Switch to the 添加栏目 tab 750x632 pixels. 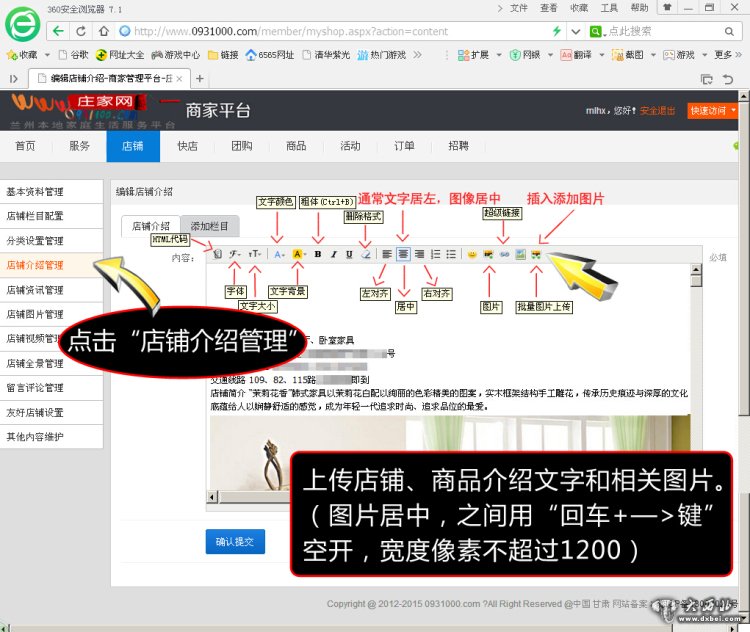[210, 226]
